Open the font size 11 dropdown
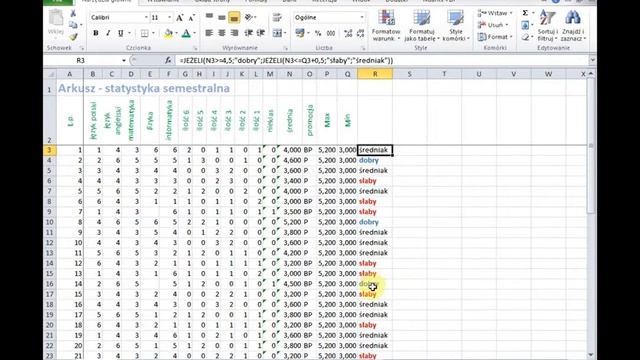Viewport: 640px width, 360px height. point(169,18)
